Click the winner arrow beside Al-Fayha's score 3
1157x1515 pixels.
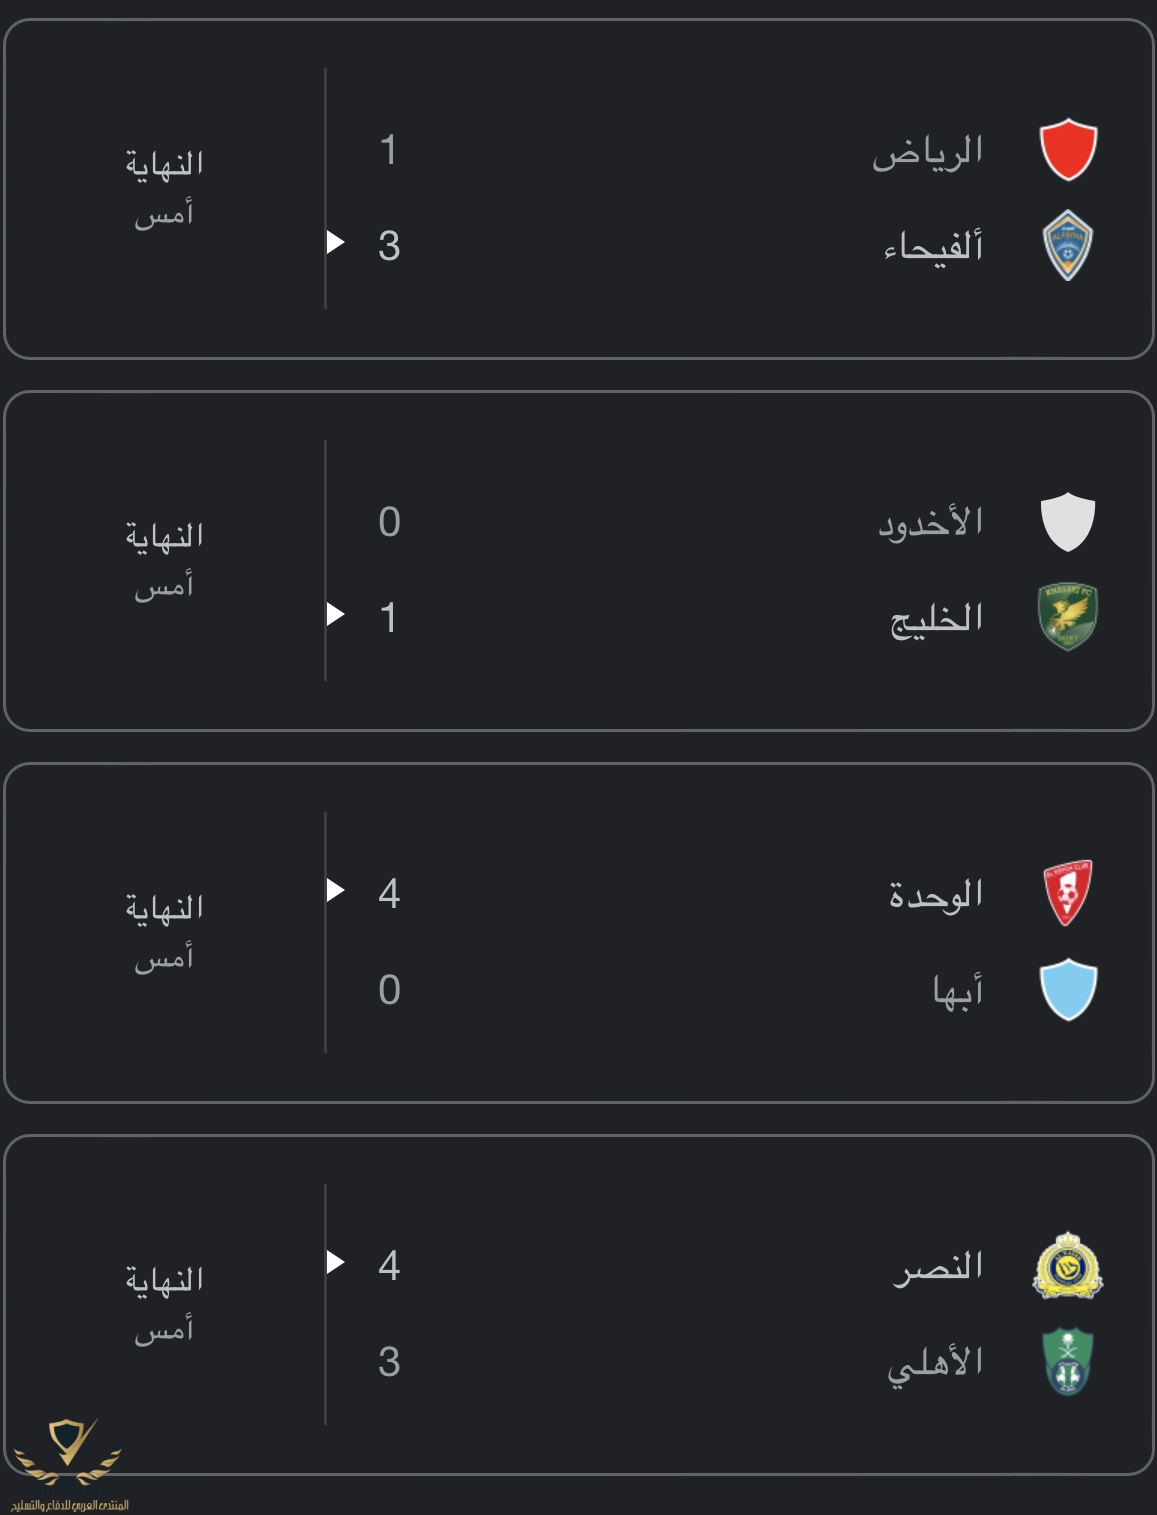click(x=336, y=242)
